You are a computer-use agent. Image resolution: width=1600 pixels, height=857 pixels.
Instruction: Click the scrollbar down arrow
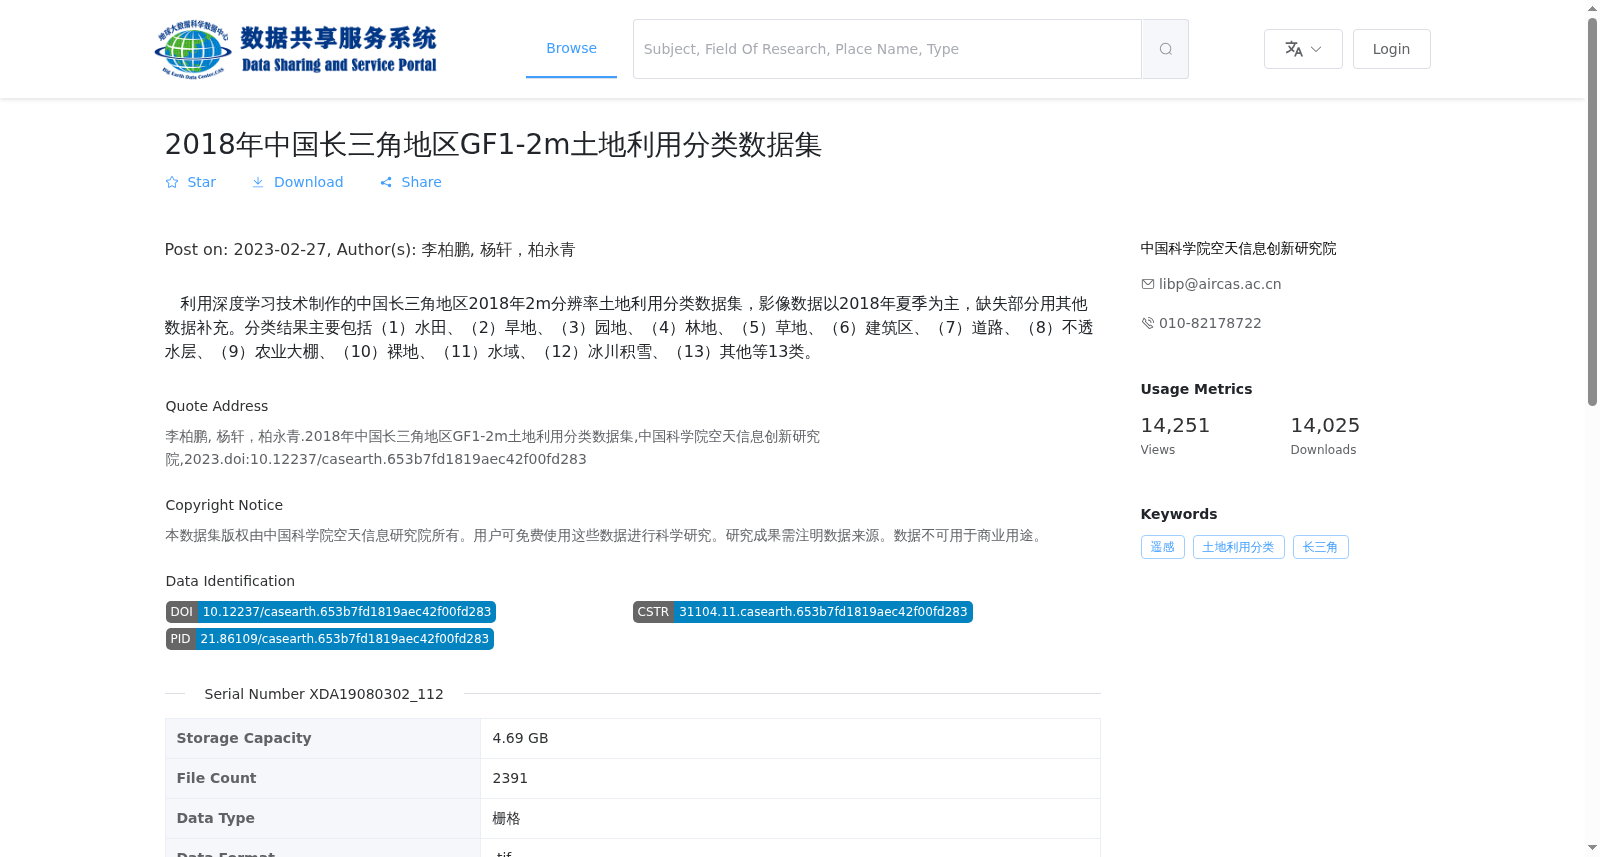1592,848
